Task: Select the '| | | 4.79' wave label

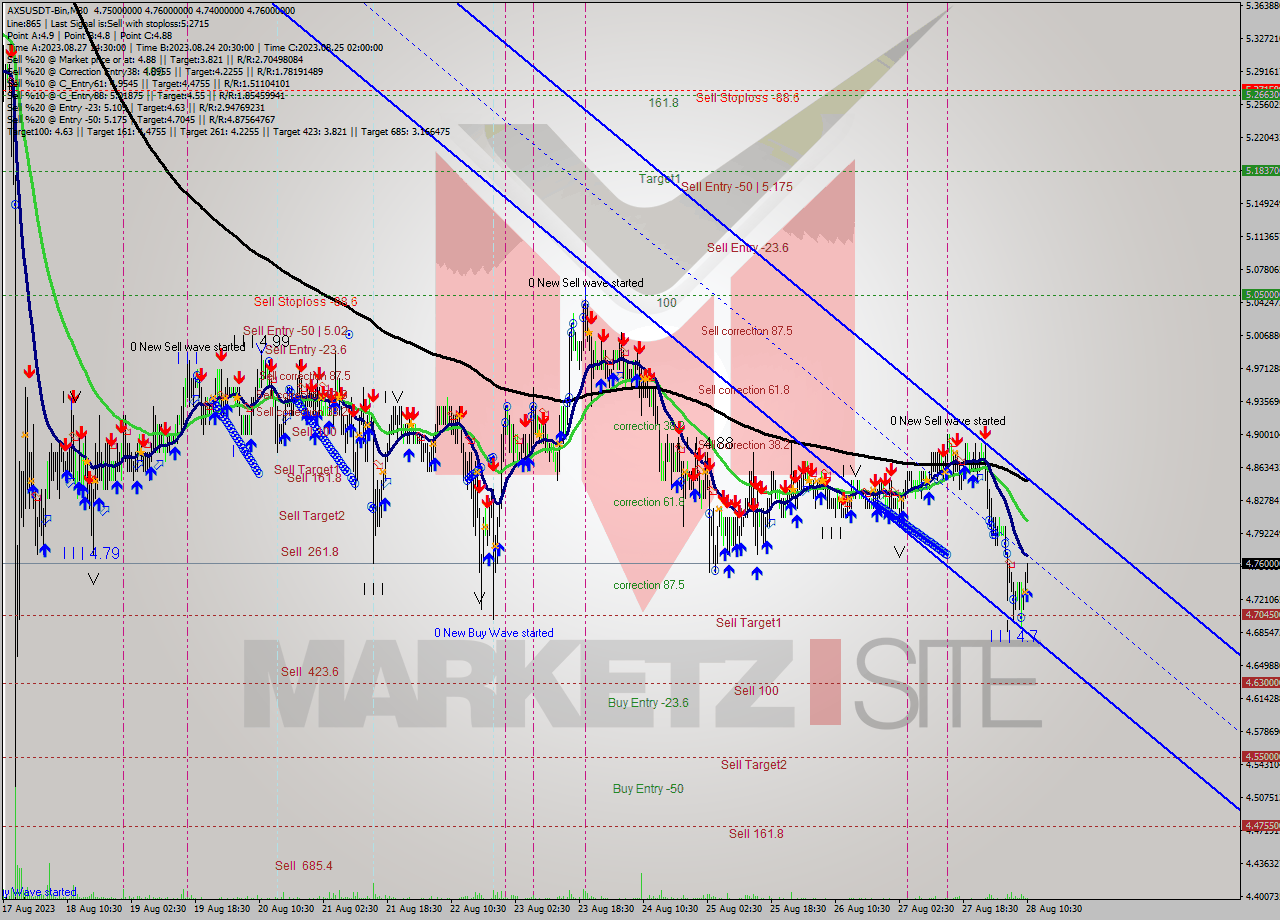Action: point(92,553)
